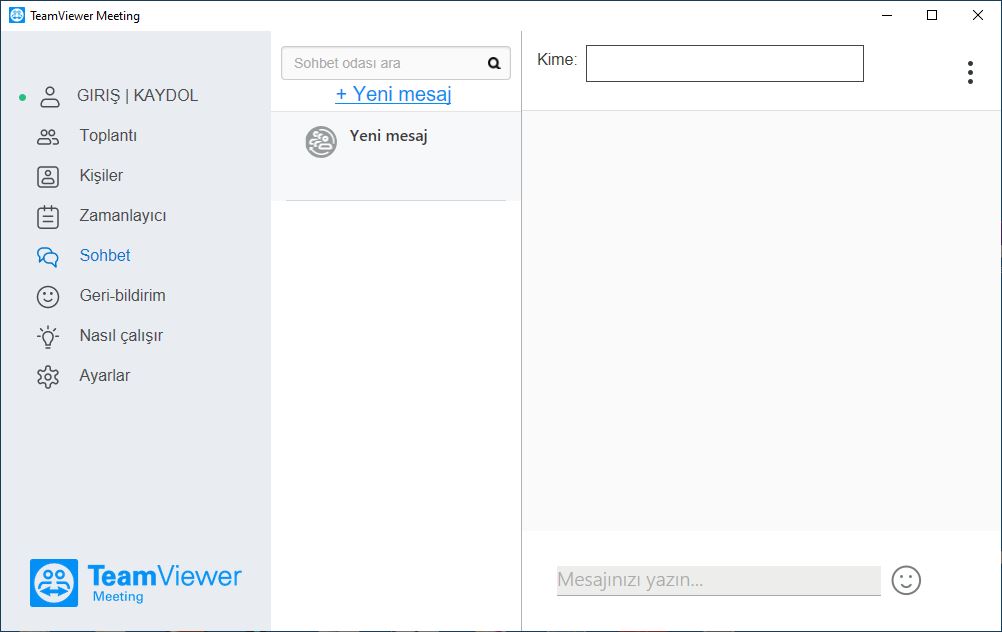Screen dimensions: 1002x632
Task: Click the Geri-bildirim smiley icon
Action: 48,297
